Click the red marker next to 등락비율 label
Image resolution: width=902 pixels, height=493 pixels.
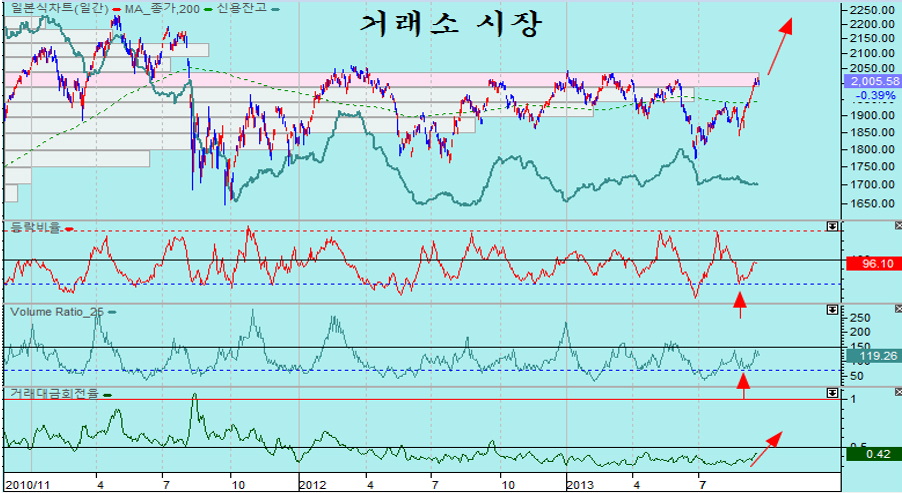tap(69, 229)
